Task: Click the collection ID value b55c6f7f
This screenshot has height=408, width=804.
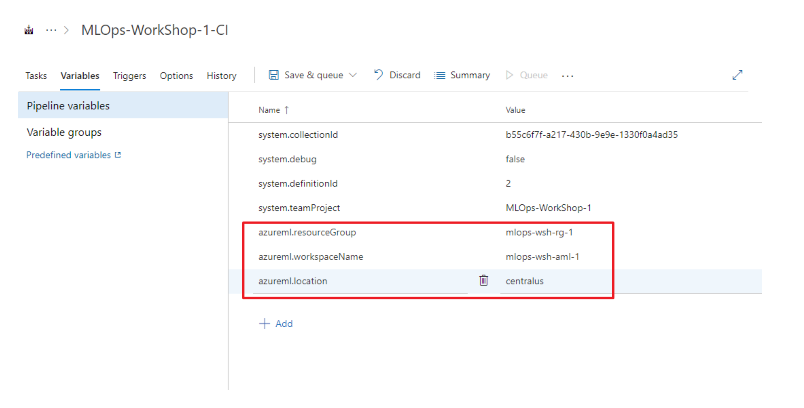Action: 592,135
